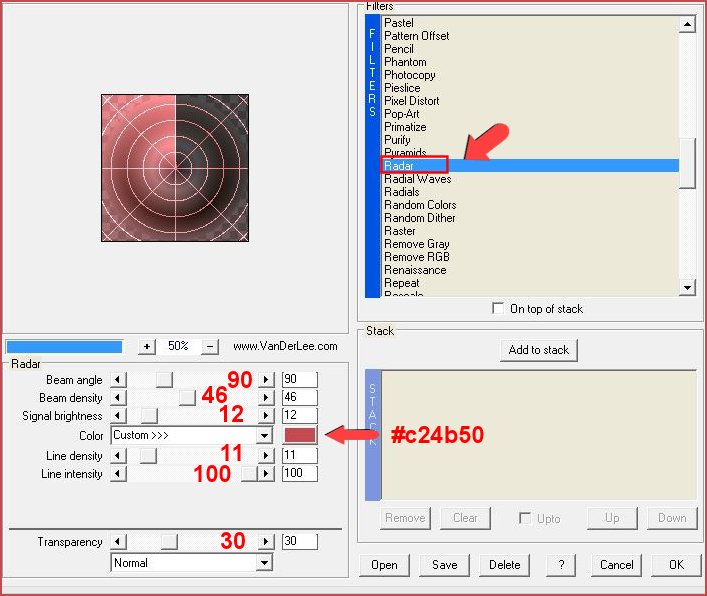Image resolution: width=707 pixels, height=596 pixels.
Task: Open the Normal blend mode dropdown
Action: pos(264,563)
